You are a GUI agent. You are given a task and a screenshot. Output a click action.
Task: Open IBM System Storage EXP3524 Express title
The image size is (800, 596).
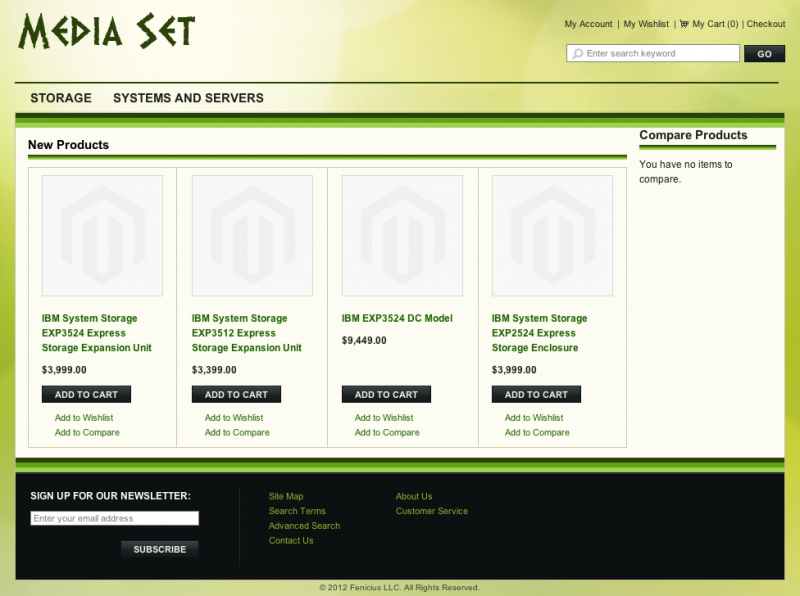point(97,333)
